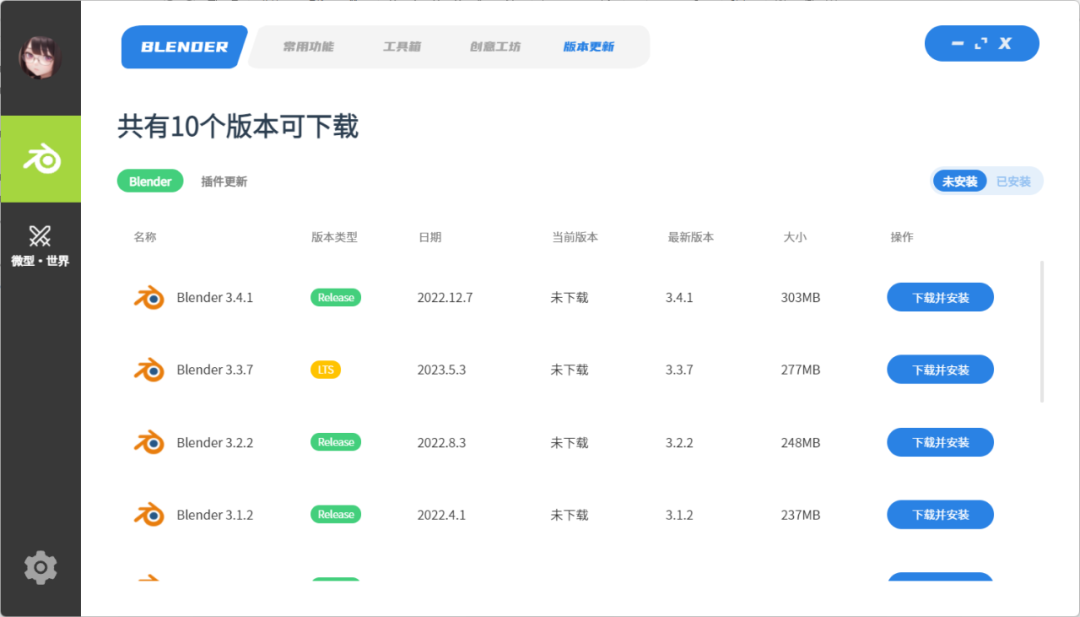
Task: Click the Release badge for Blender 3.2.2
Action: click(335, 442)
